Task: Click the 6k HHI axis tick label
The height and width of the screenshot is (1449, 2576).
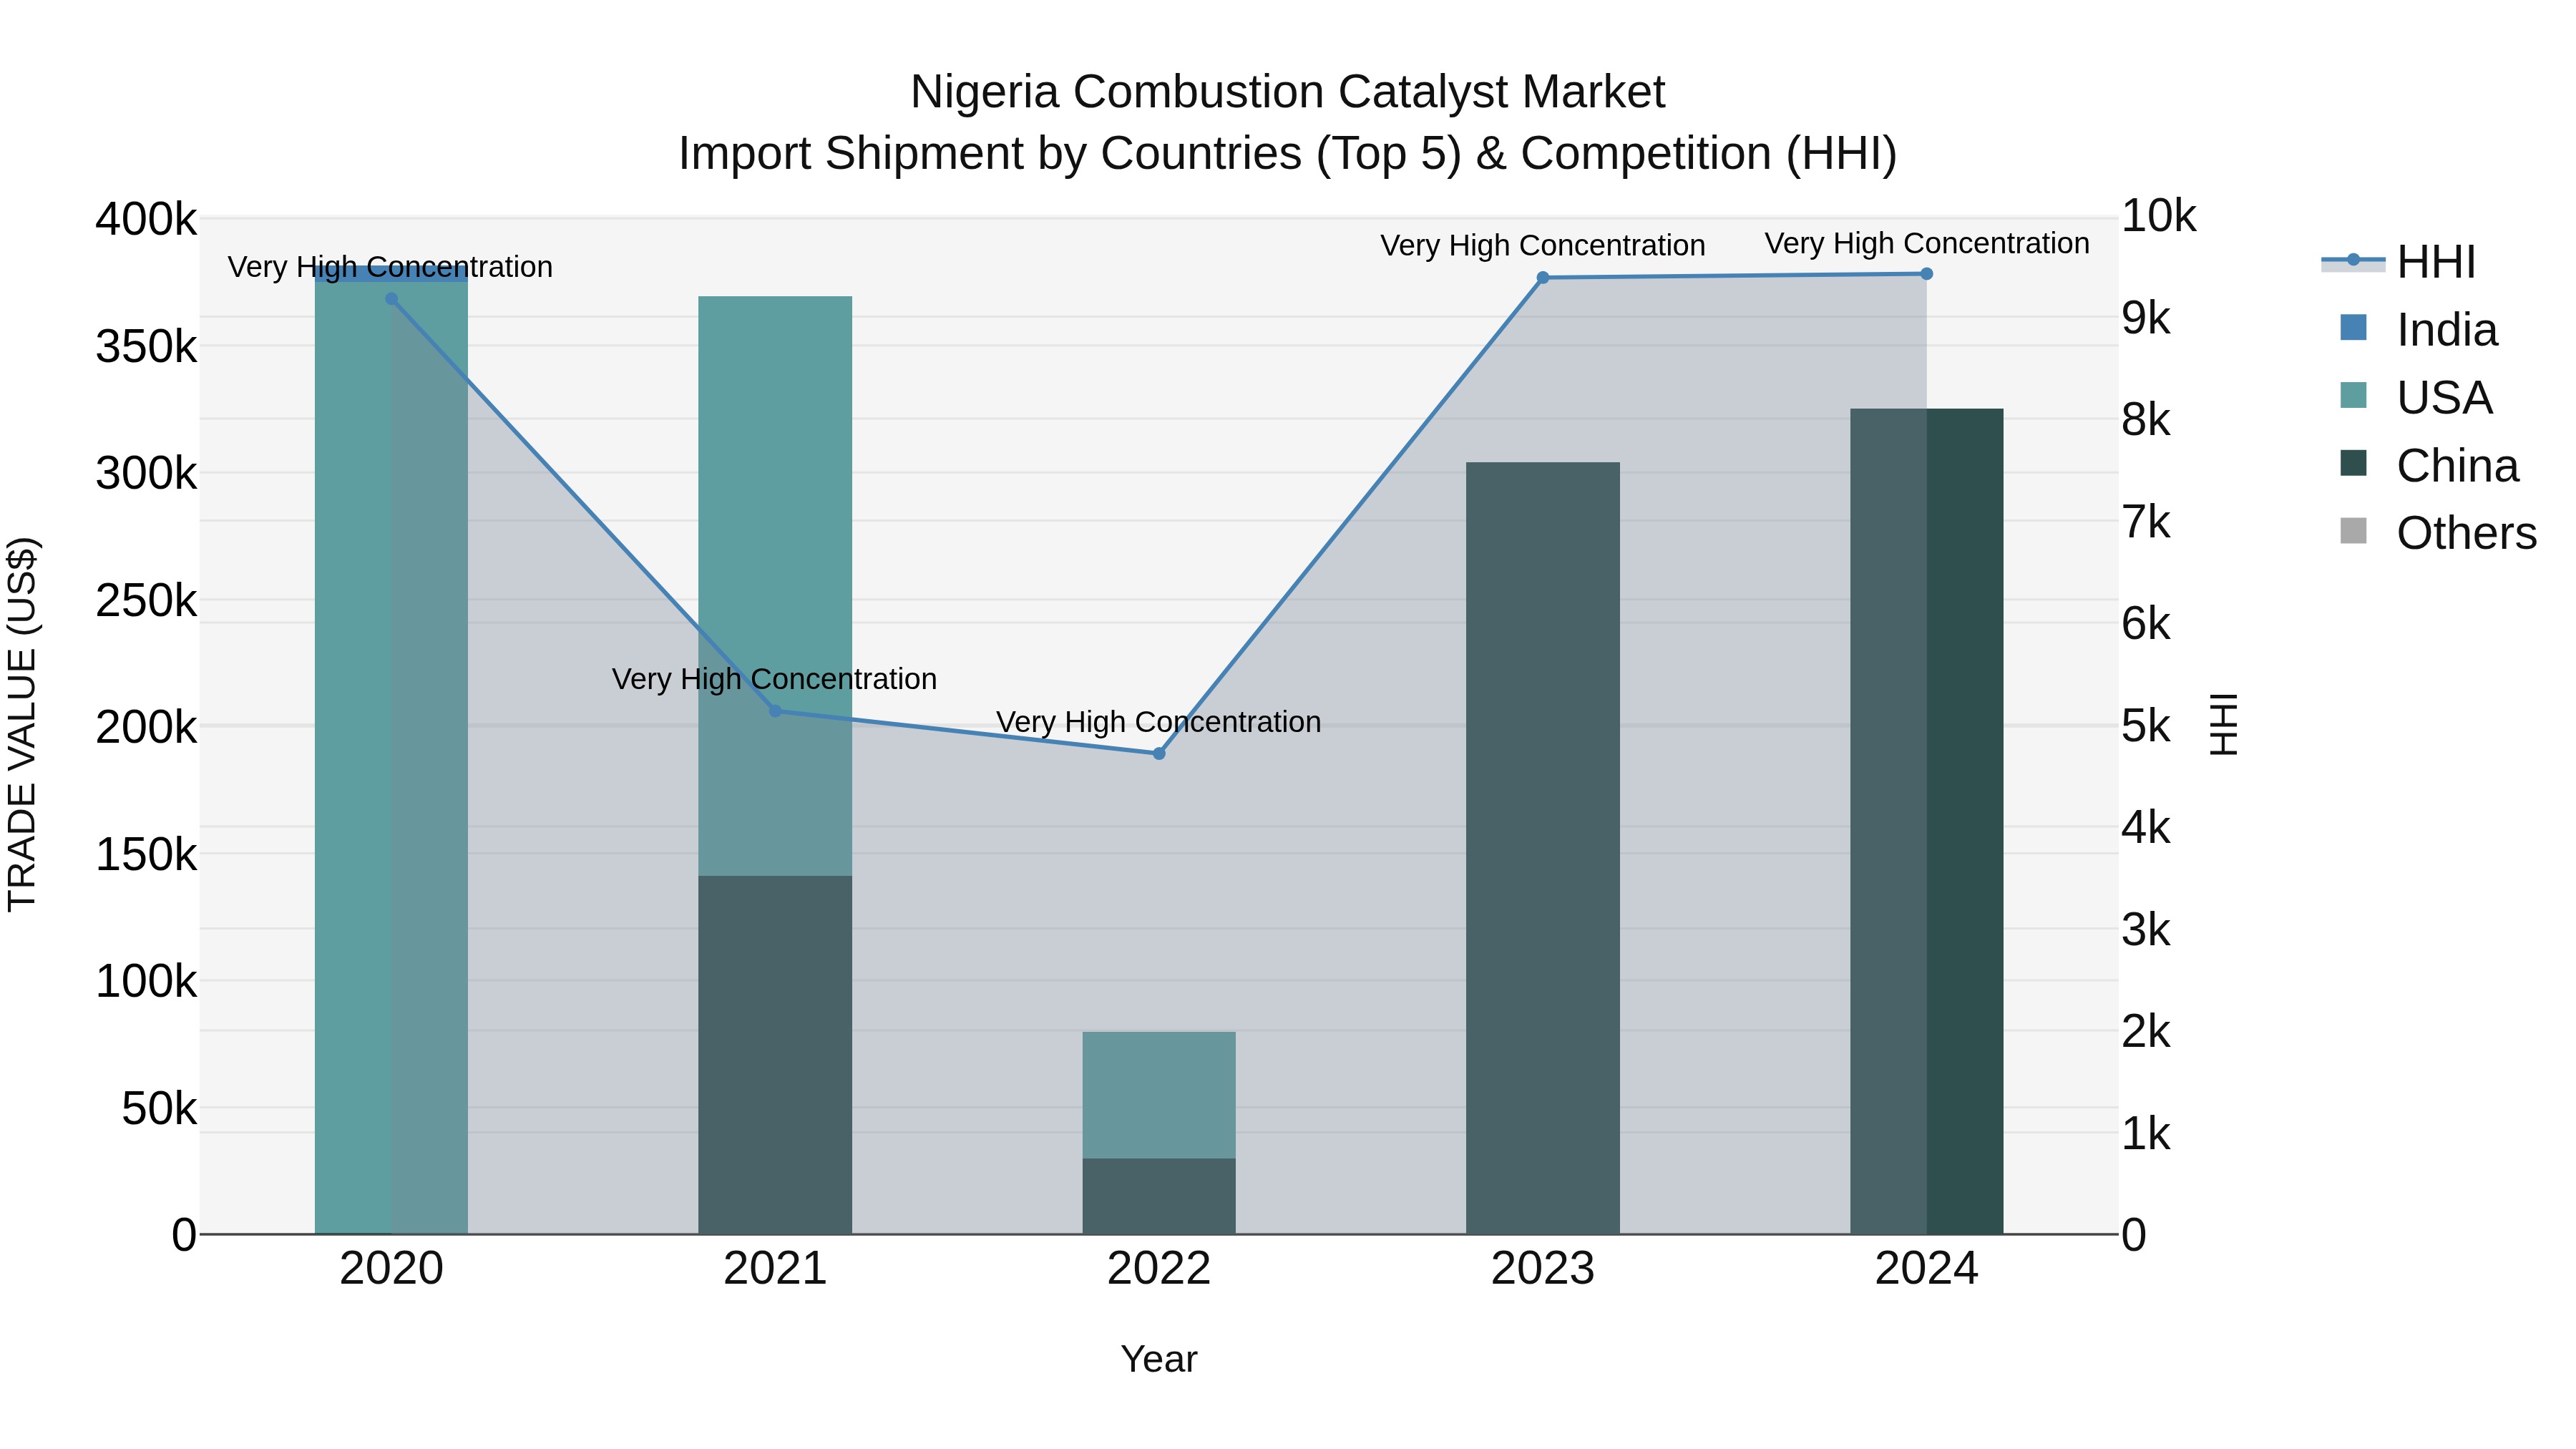Action: (2146, 624)
